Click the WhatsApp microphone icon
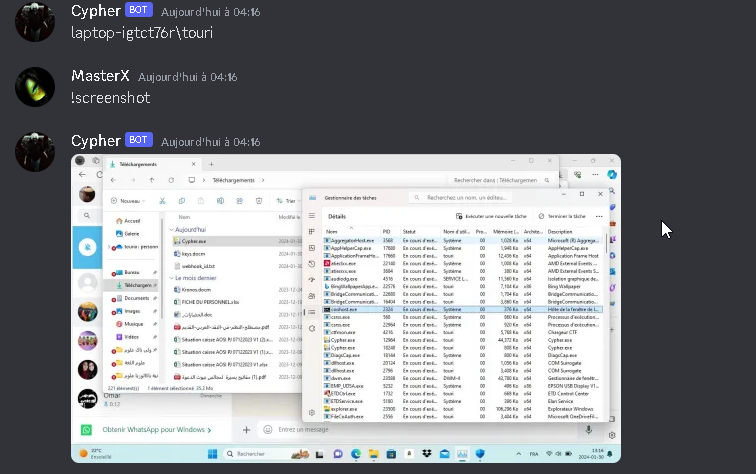The image size is (756, 474). pos(588,430)
